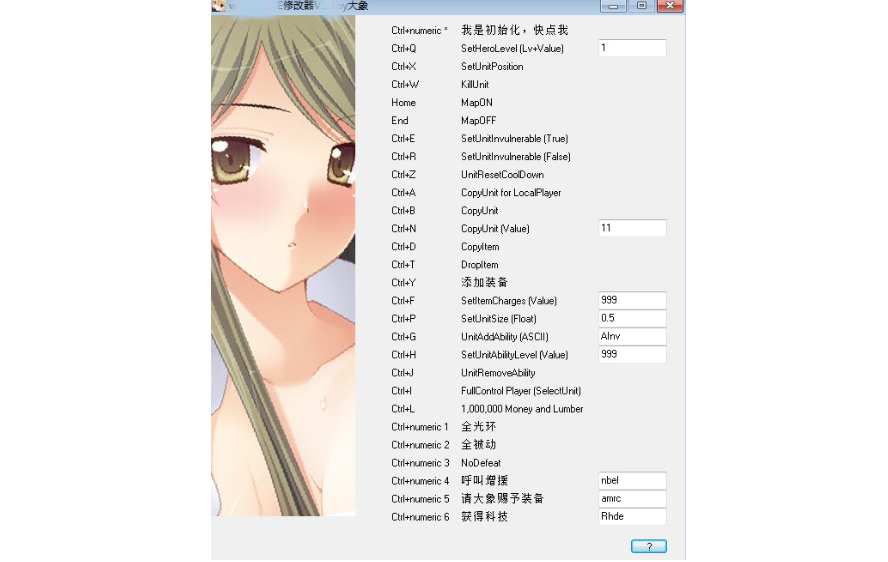The height and width of the screenshot is (562, 888).
Task: Click 1,000,000 Money and Lumber text
Action: point(522,409)
